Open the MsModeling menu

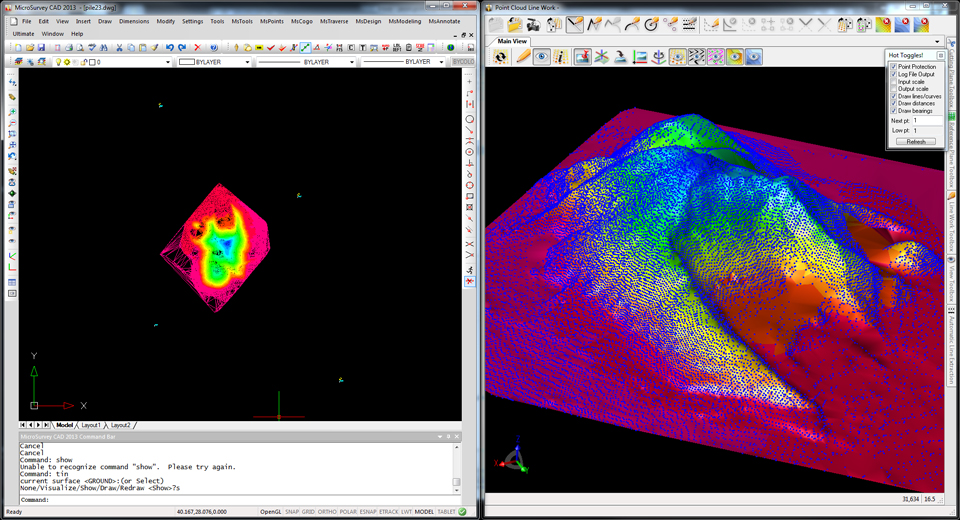[x=405, y=21]
